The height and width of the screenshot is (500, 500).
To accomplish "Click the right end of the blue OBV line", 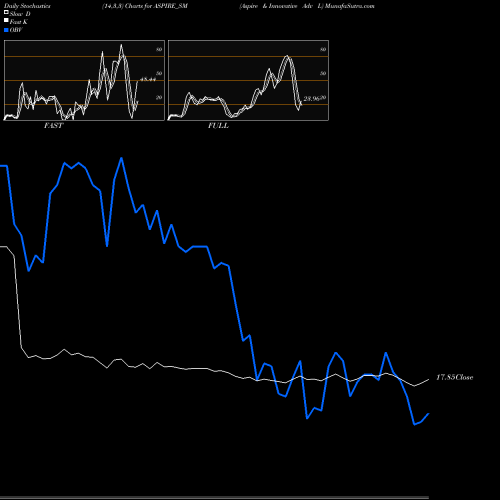I will click(428, 414).
